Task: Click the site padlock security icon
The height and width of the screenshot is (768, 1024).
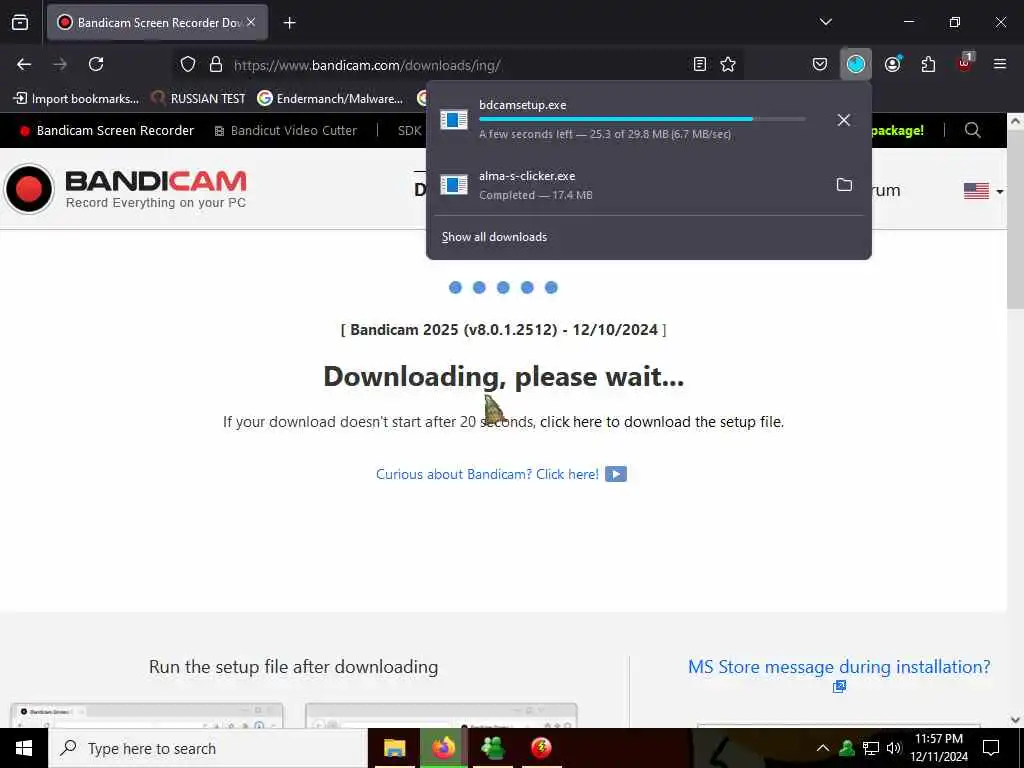Action: click(216, 64)
